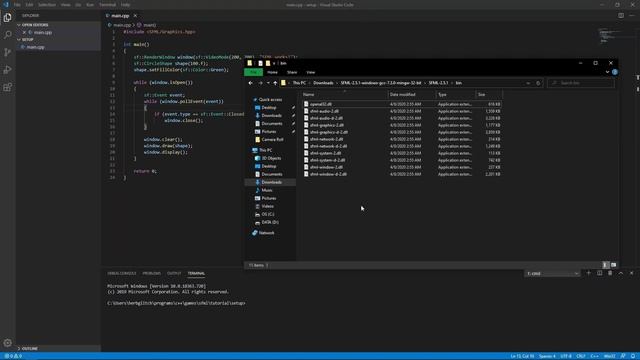
Task: Split the terminal pane
Action: pos(599,273)
